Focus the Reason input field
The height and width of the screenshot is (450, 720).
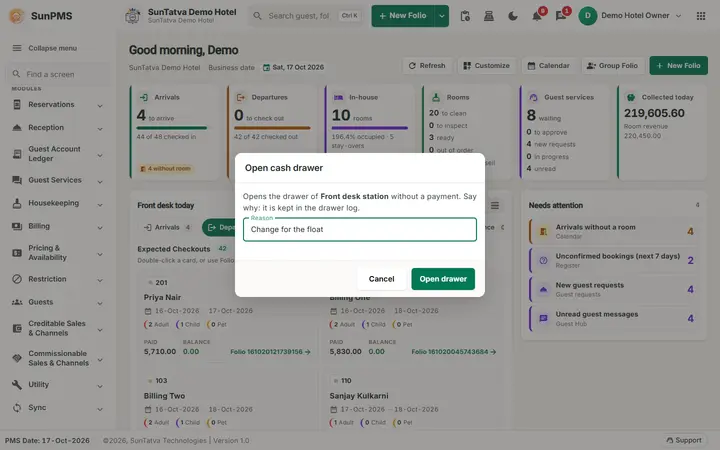tap(360, 229)
